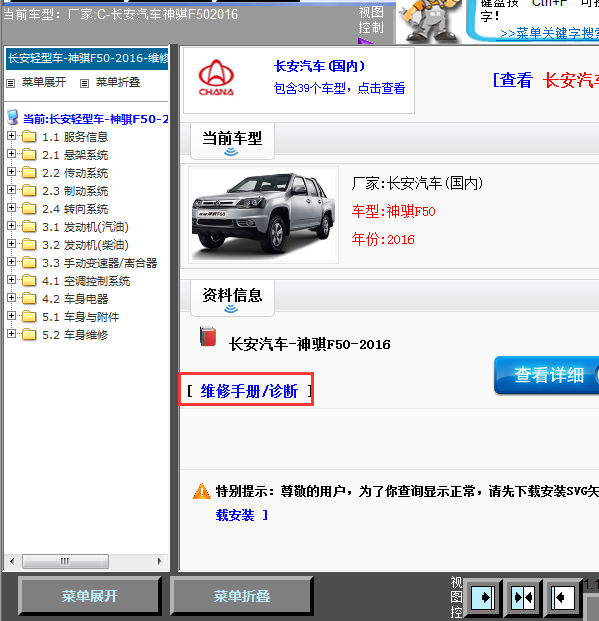599x621 pixels.
Task: Click the small icon beside top 菜单折叠
Action: pos(84,83)
